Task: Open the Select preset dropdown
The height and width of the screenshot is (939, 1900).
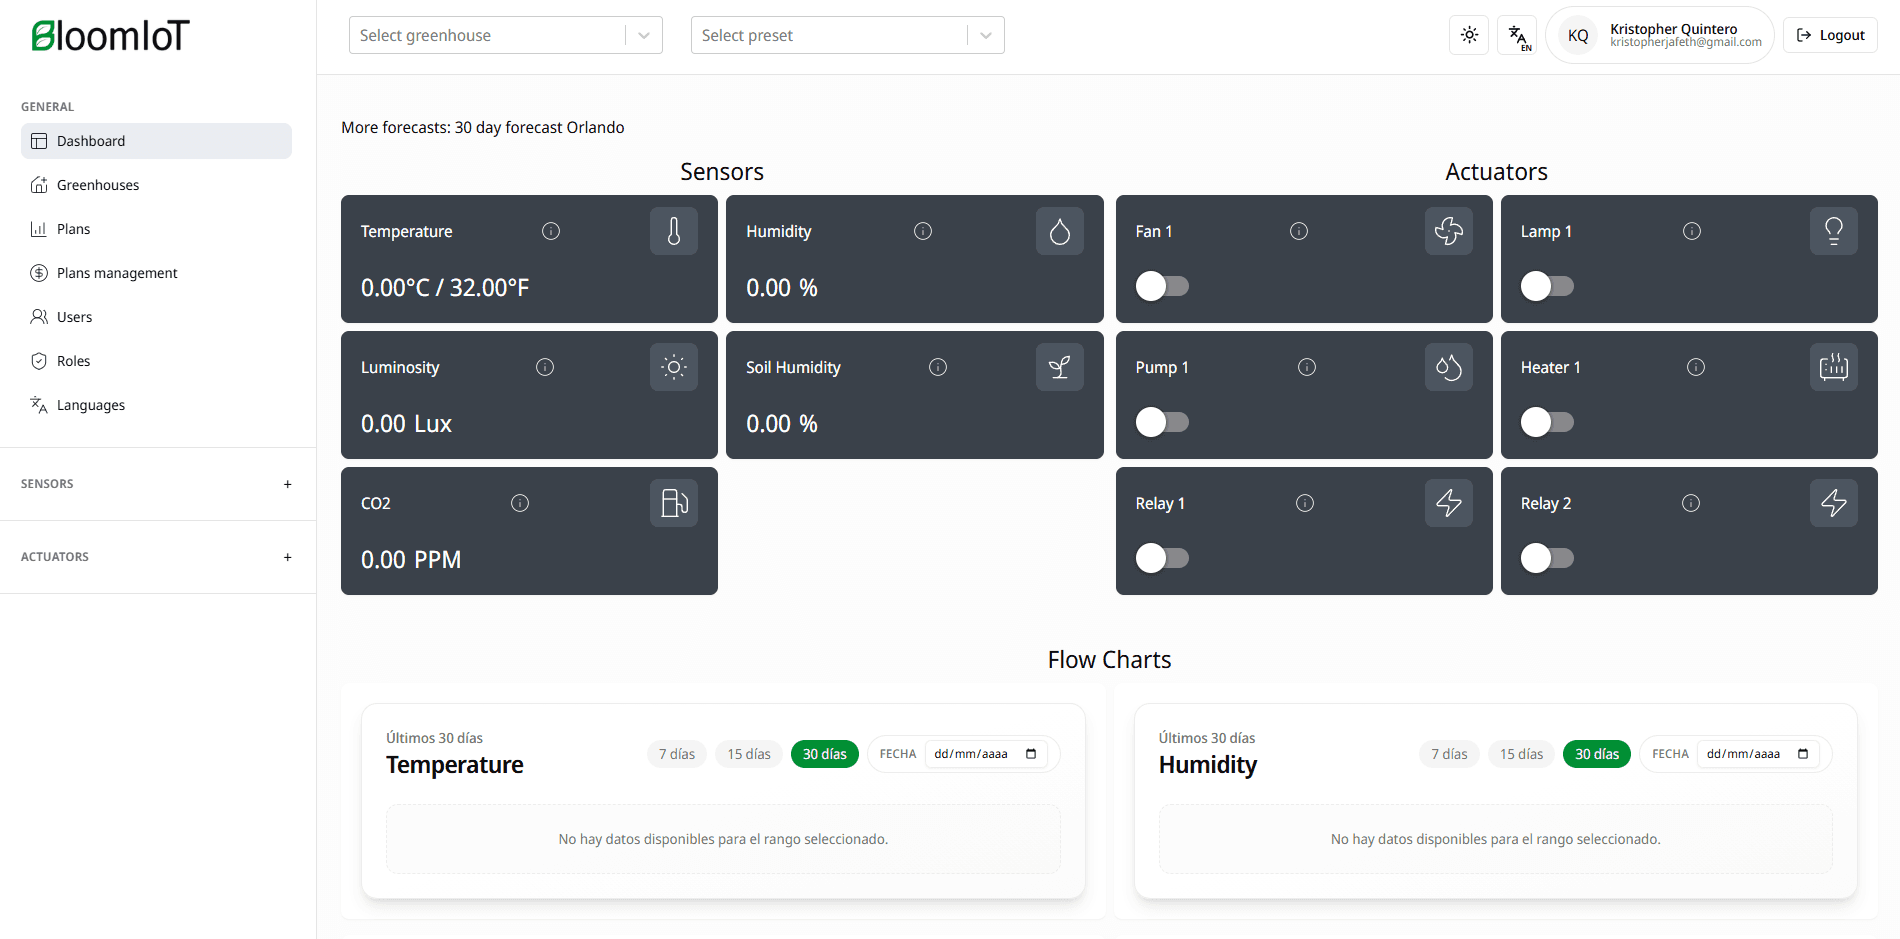Action: click(847, 35)
